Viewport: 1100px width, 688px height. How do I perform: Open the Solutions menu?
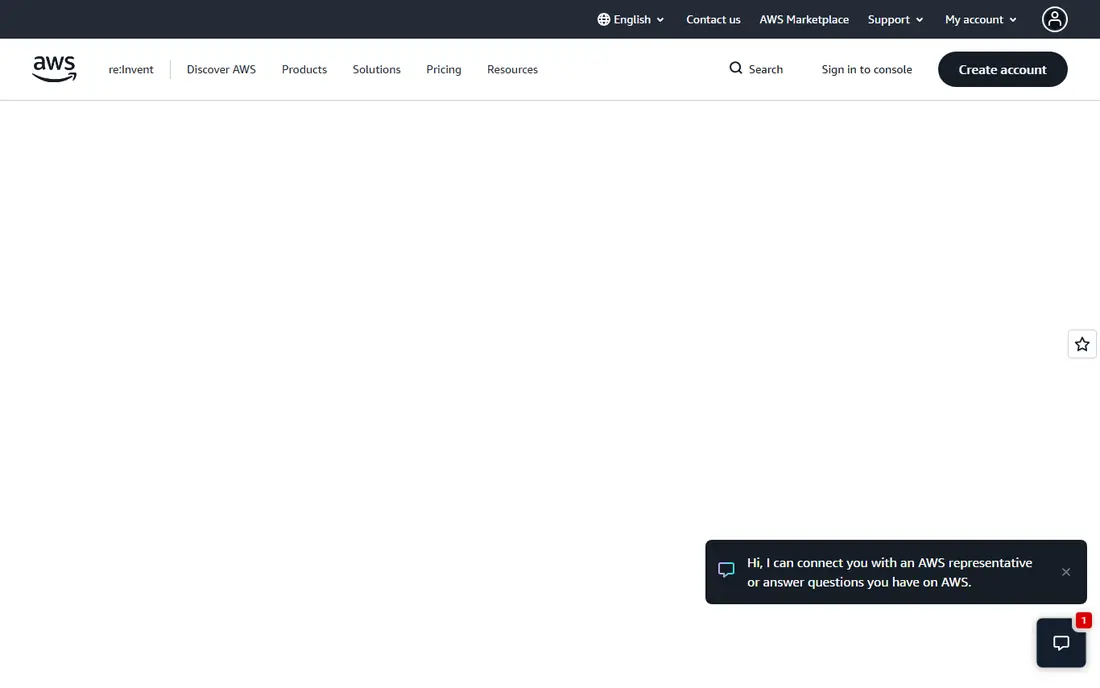pos(377,69)
